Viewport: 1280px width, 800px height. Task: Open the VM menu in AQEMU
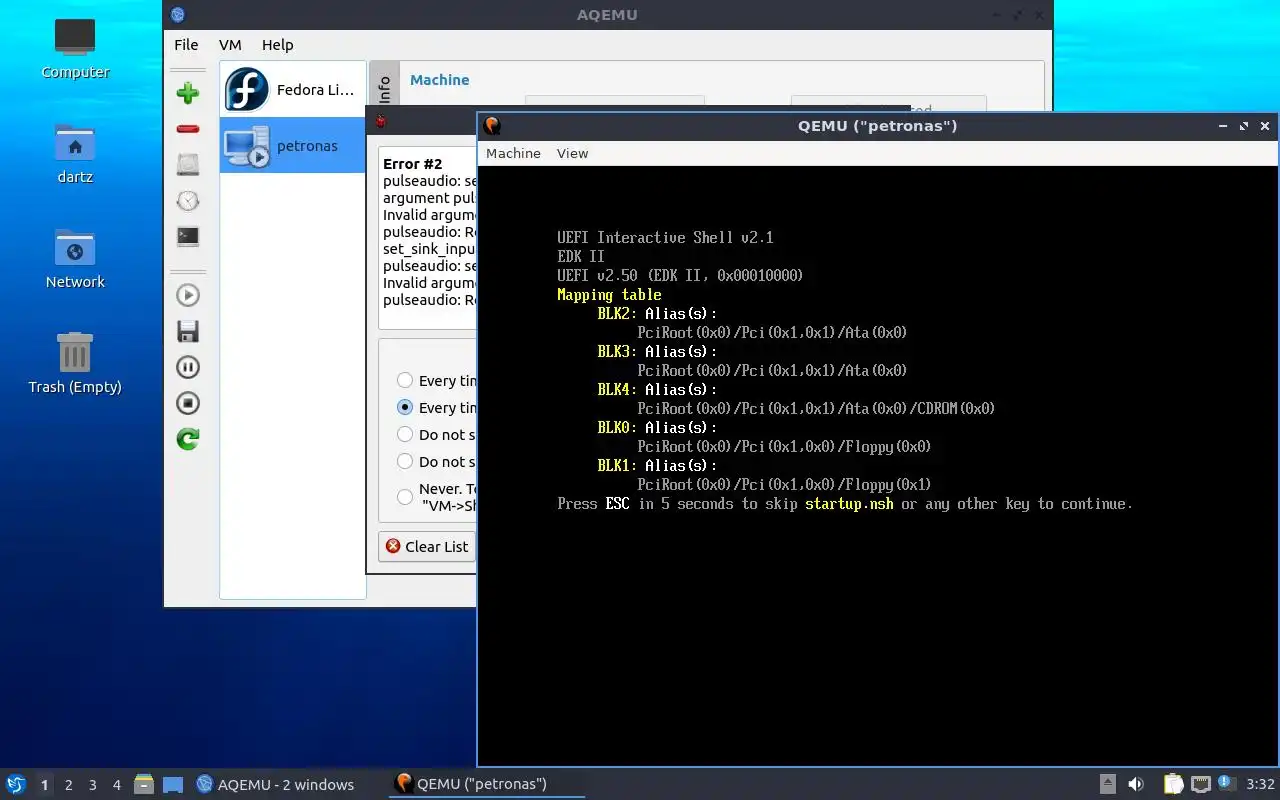230,44
